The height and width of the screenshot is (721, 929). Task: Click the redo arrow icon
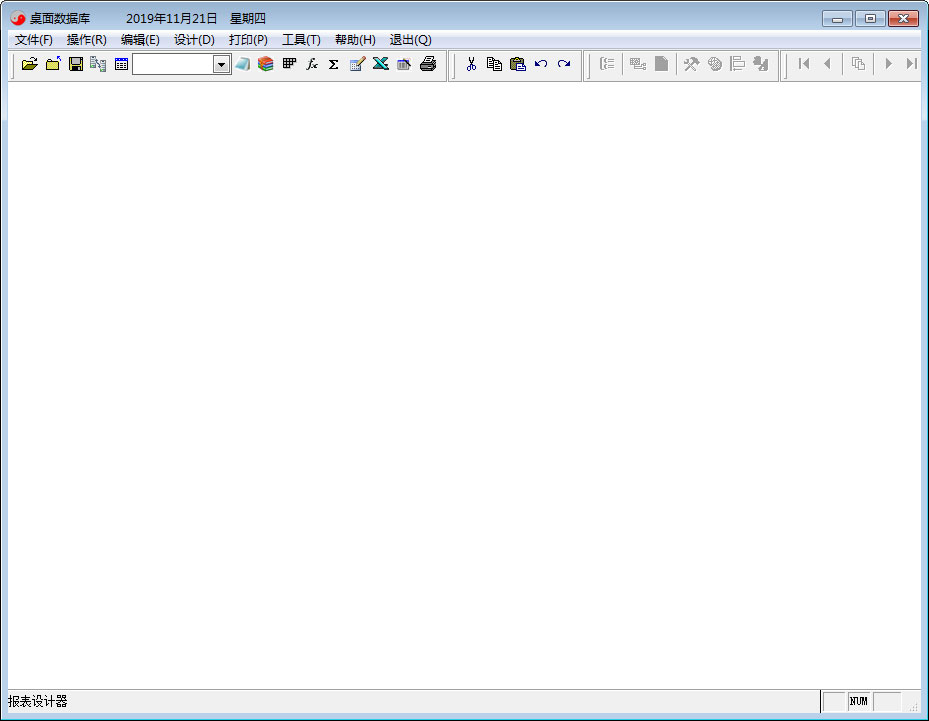pos(563,63)
